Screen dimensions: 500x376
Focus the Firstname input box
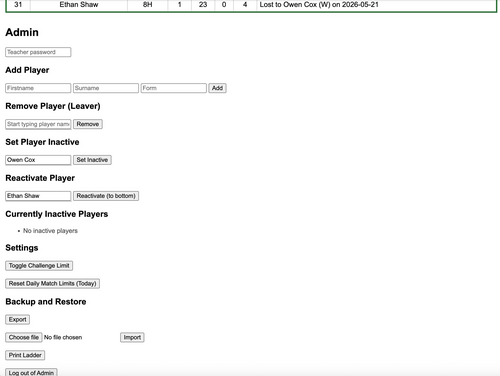coord(38,88)
